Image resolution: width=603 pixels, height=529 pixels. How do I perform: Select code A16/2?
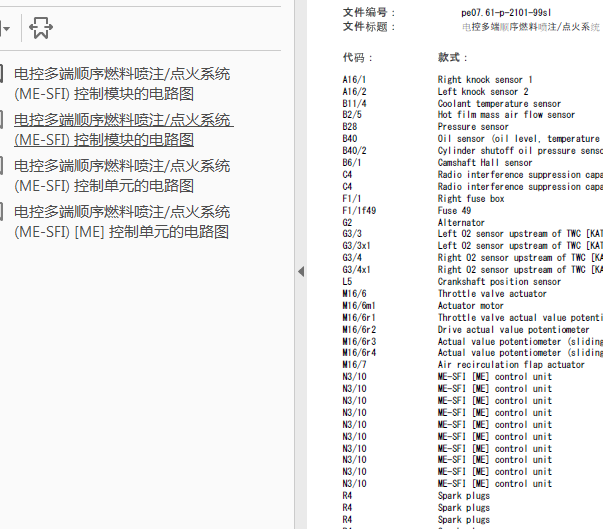coord(355,91)
